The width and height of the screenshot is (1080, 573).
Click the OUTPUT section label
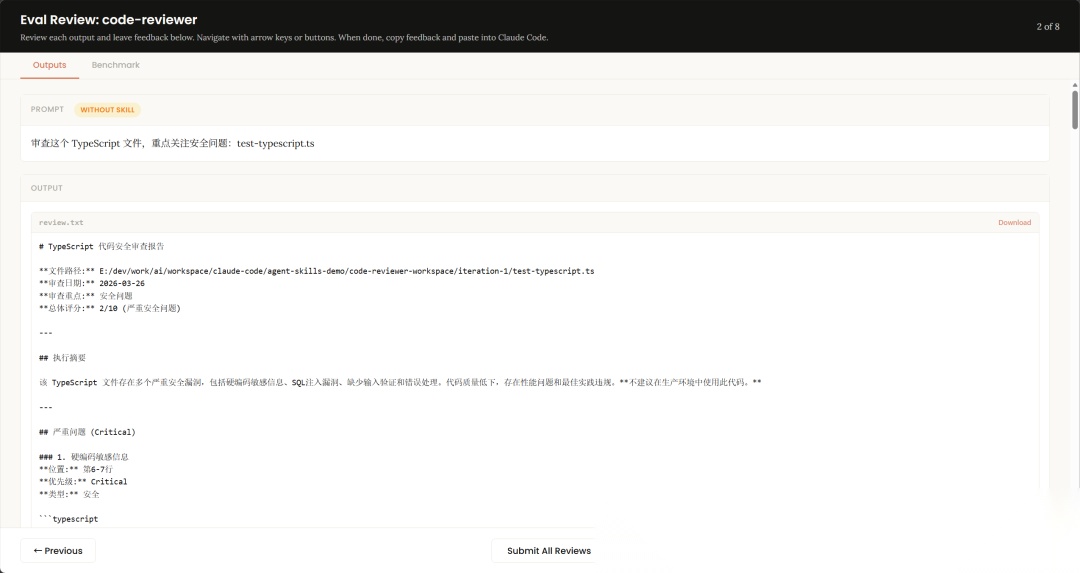click(46, 187)
